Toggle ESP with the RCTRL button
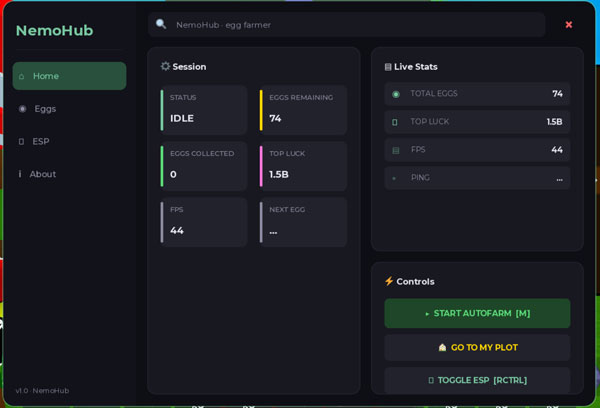The width and height of the screenshot is (600, 408). pyautogui.click(x=477, y=380)
